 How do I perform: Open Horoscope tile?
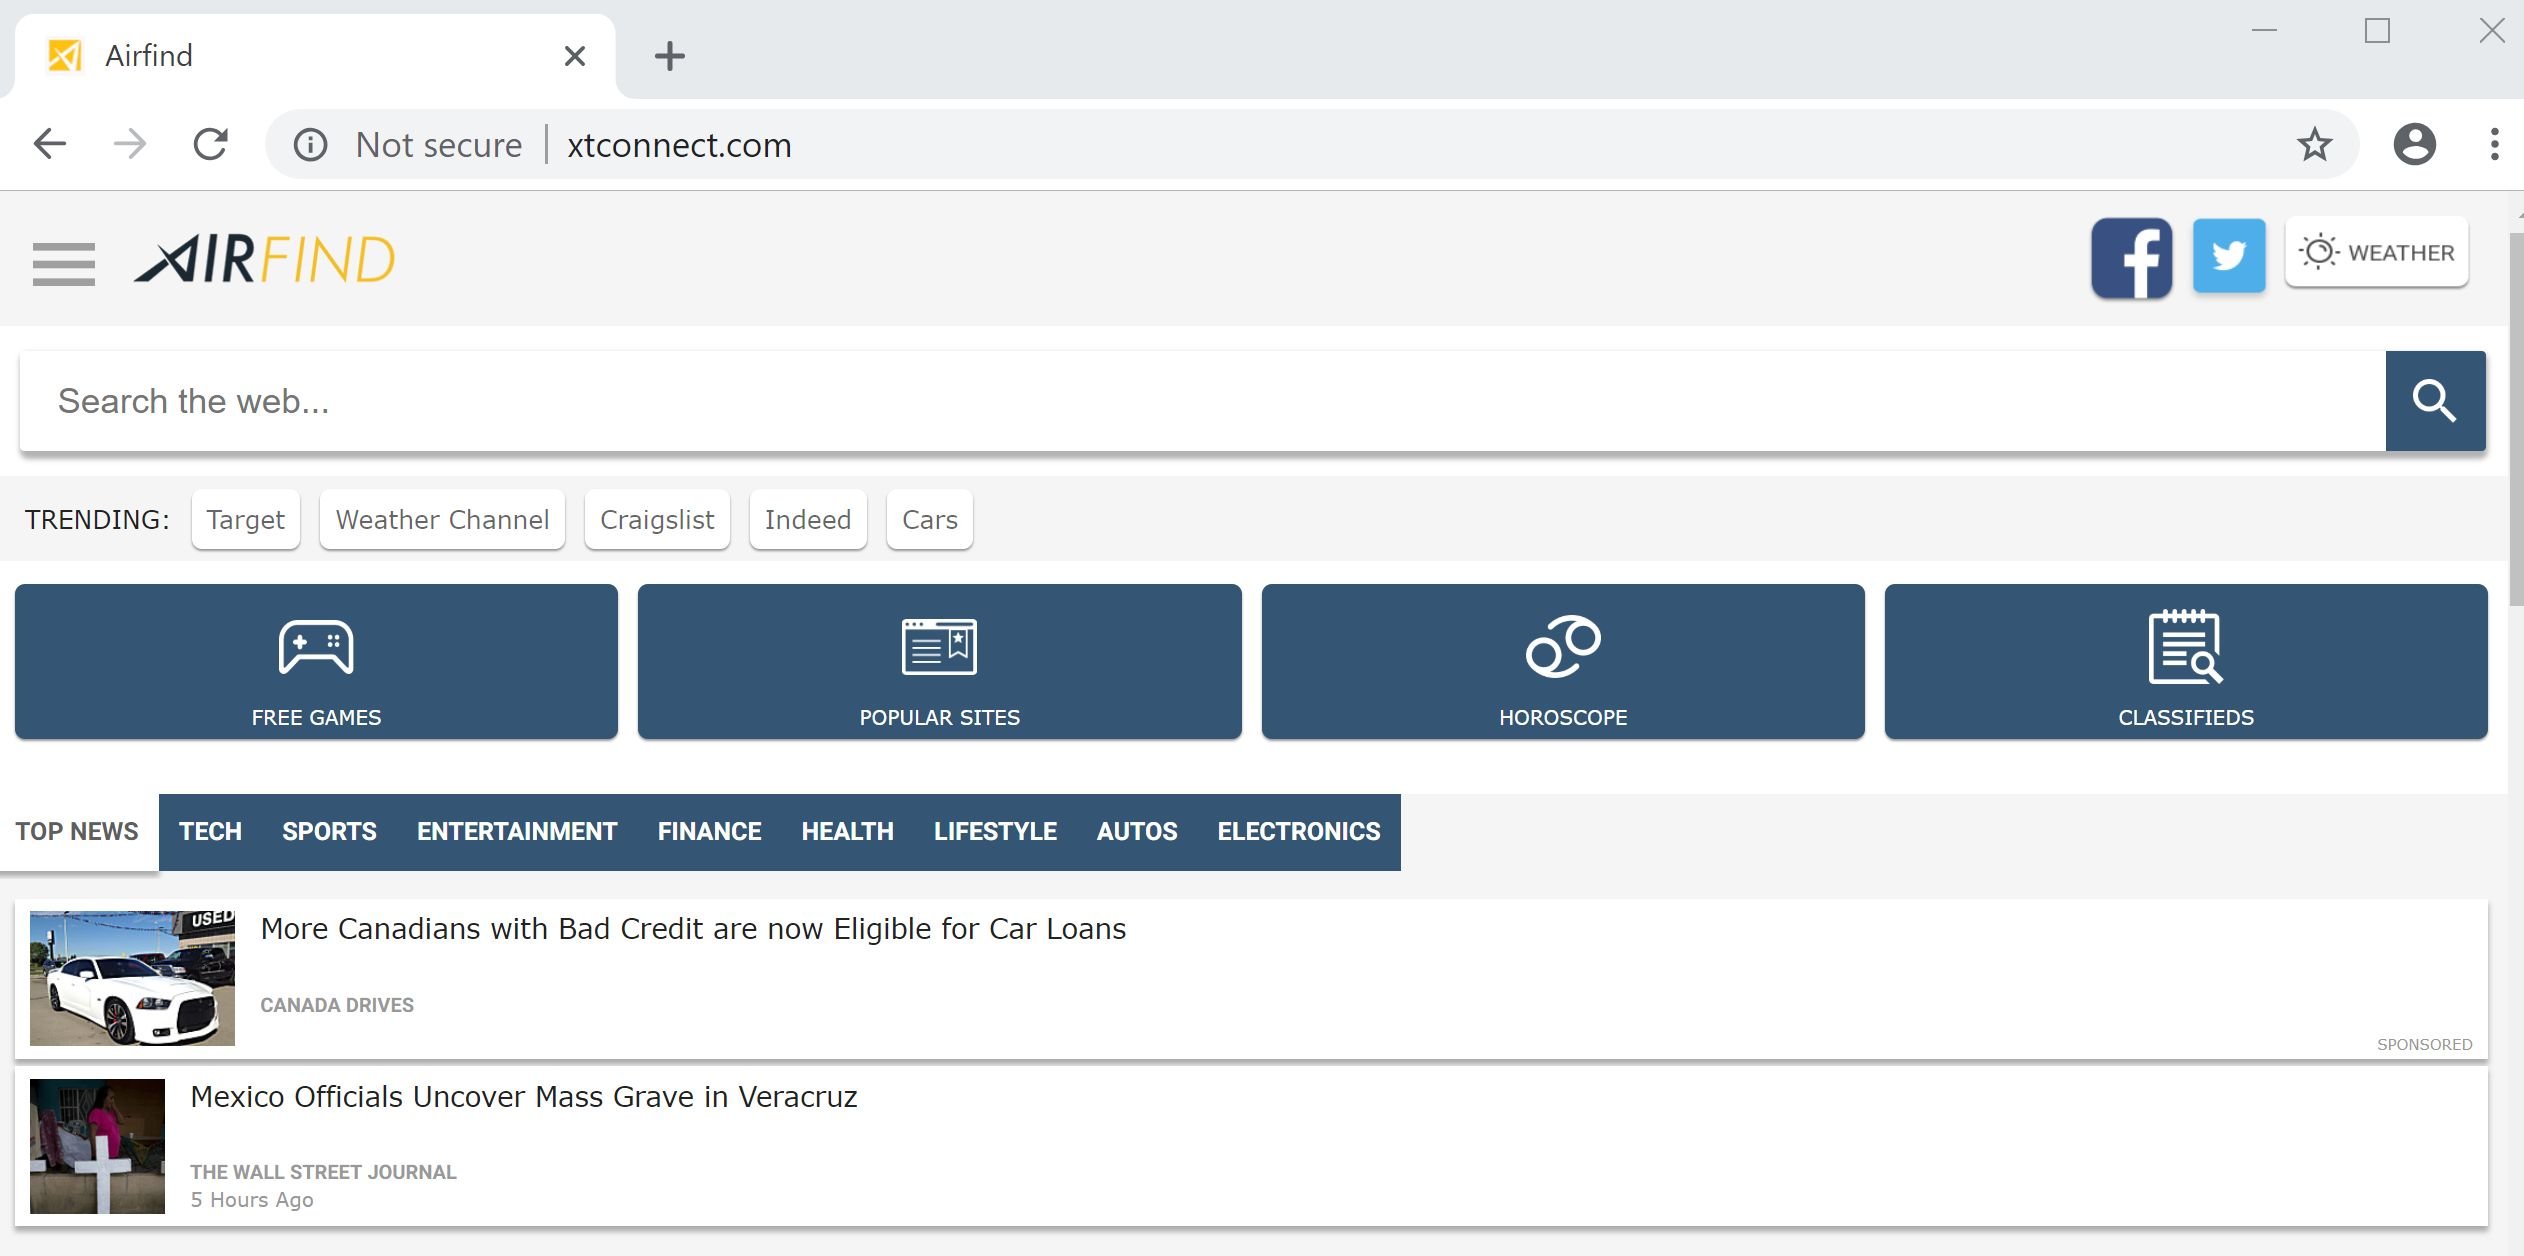click(x=1562, y=662)
